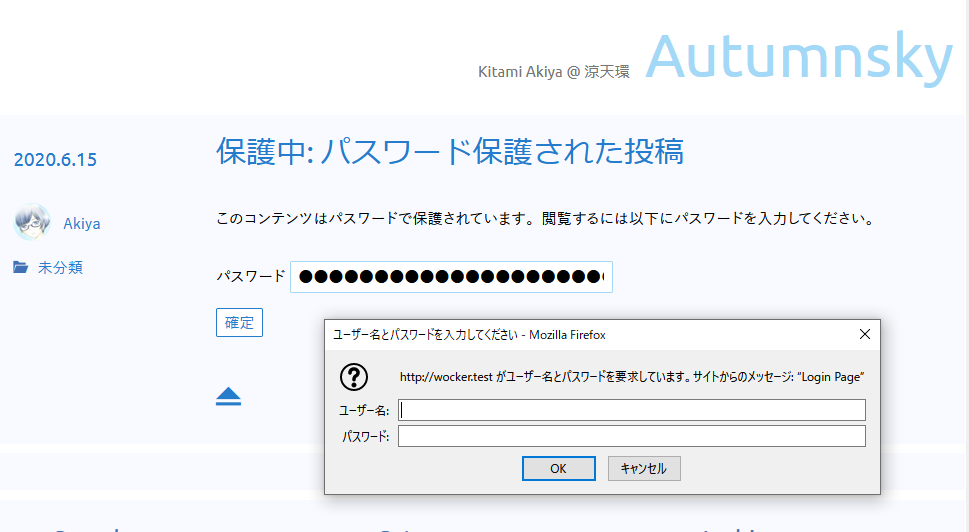Click the question mark icon in dialog

tap(354, 377)
